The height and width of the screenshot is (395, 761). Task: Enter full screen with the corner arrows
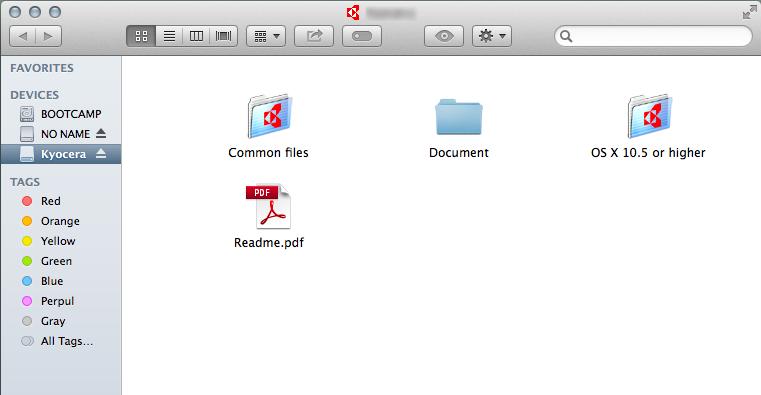(x=749, y=12)
